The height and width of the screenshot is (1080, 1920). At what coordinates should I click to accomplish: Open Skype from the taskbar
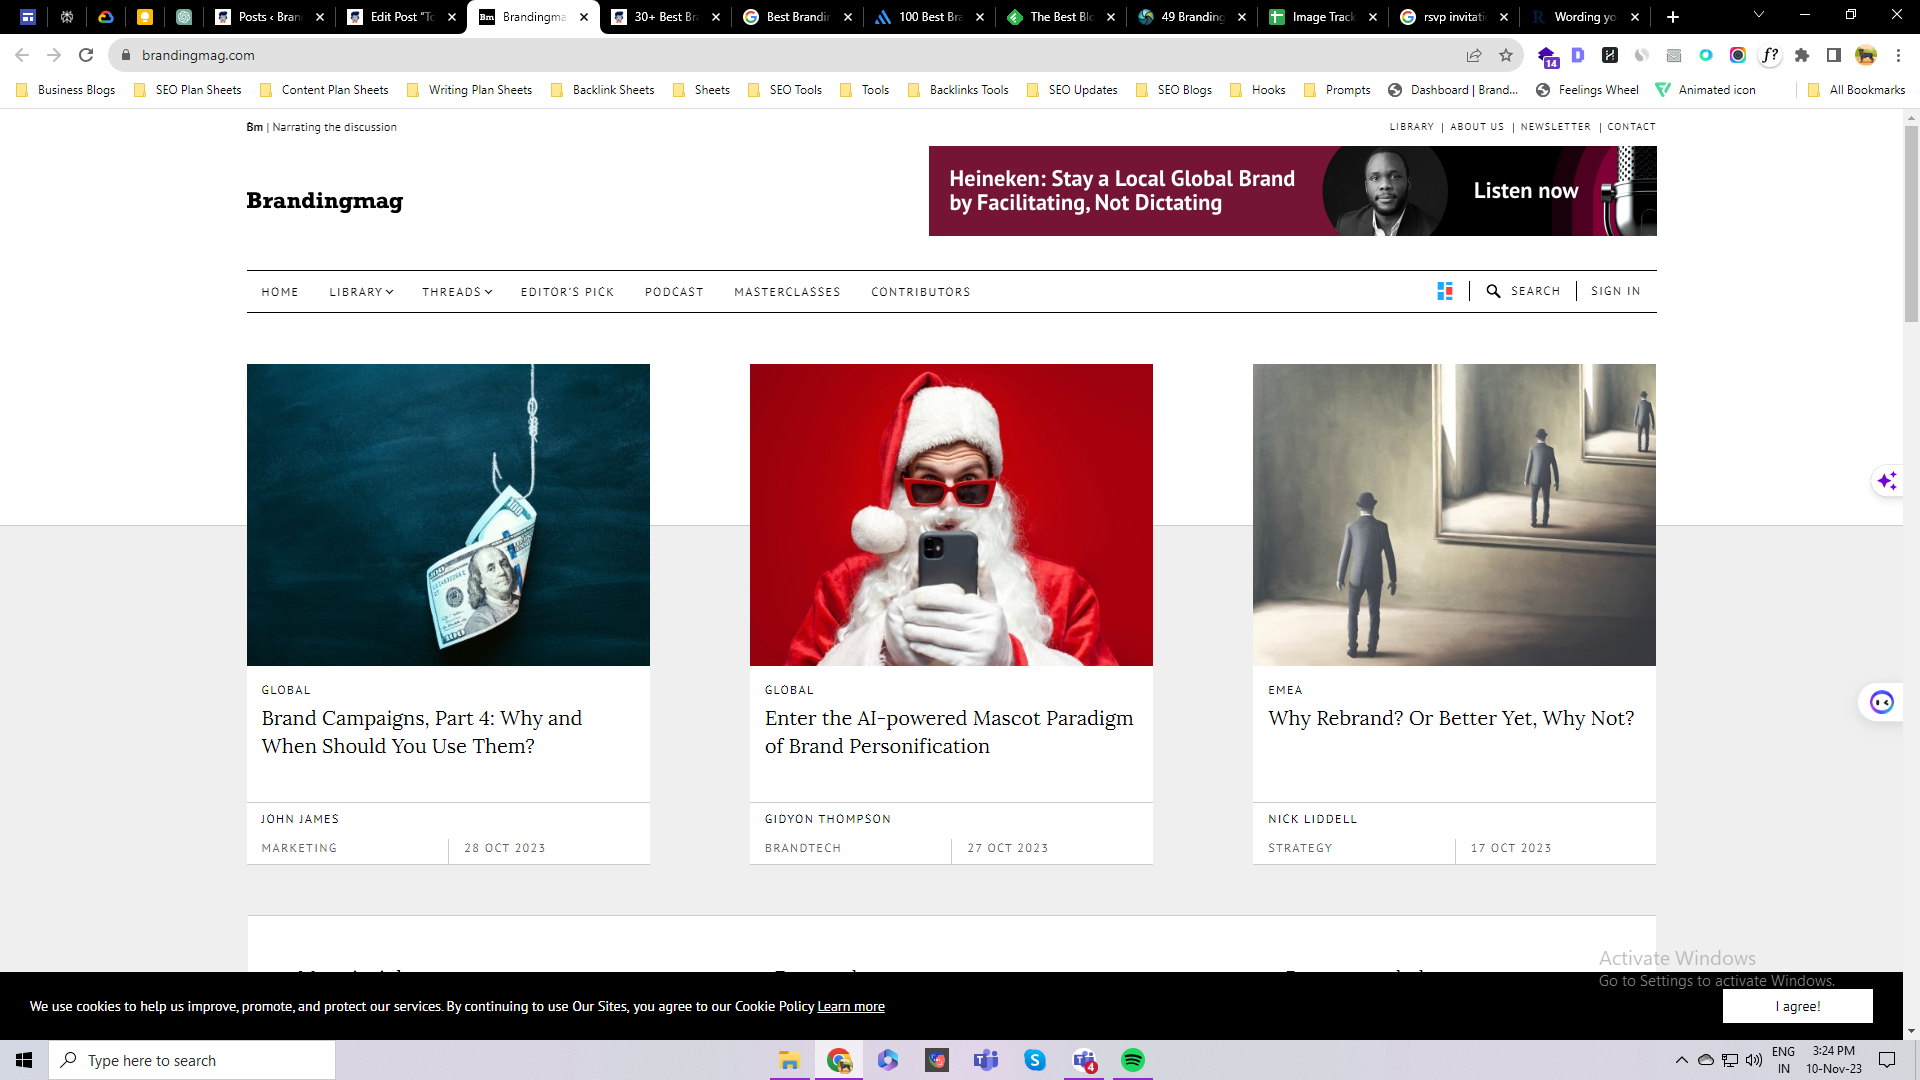(1035, 1060)
